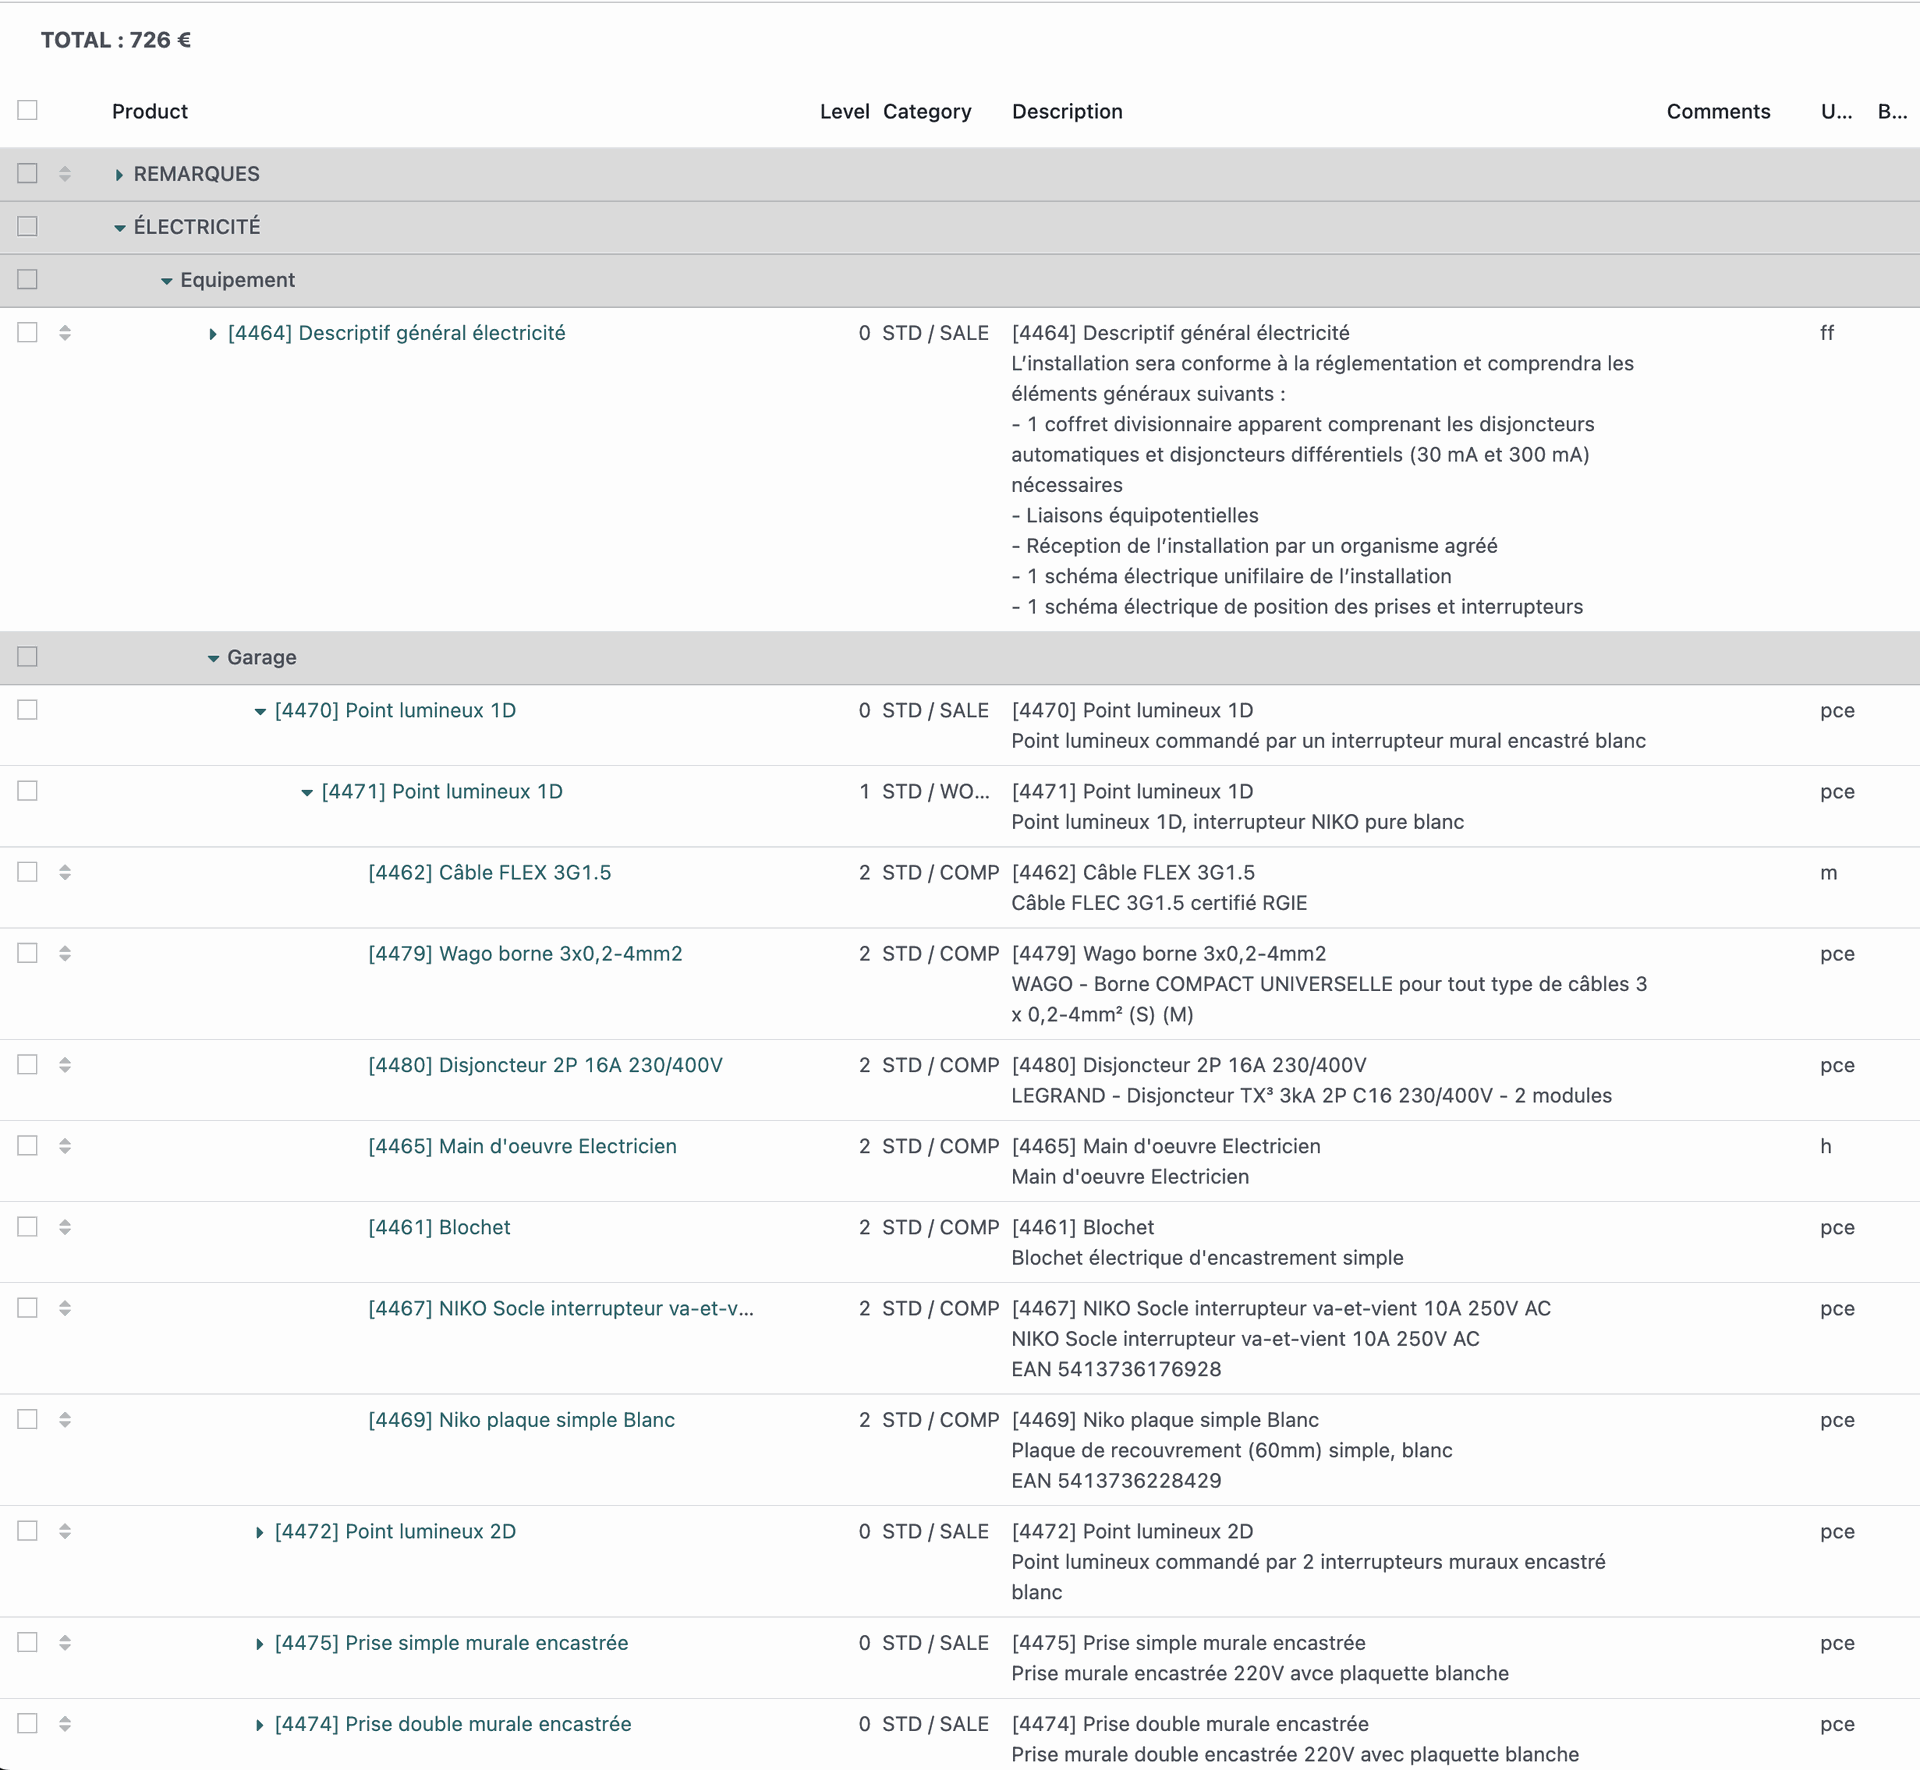Click drag handle for Wago borne row
Image resolution: width=1920 pixels, height=1770 pixels.
point(65,953)
